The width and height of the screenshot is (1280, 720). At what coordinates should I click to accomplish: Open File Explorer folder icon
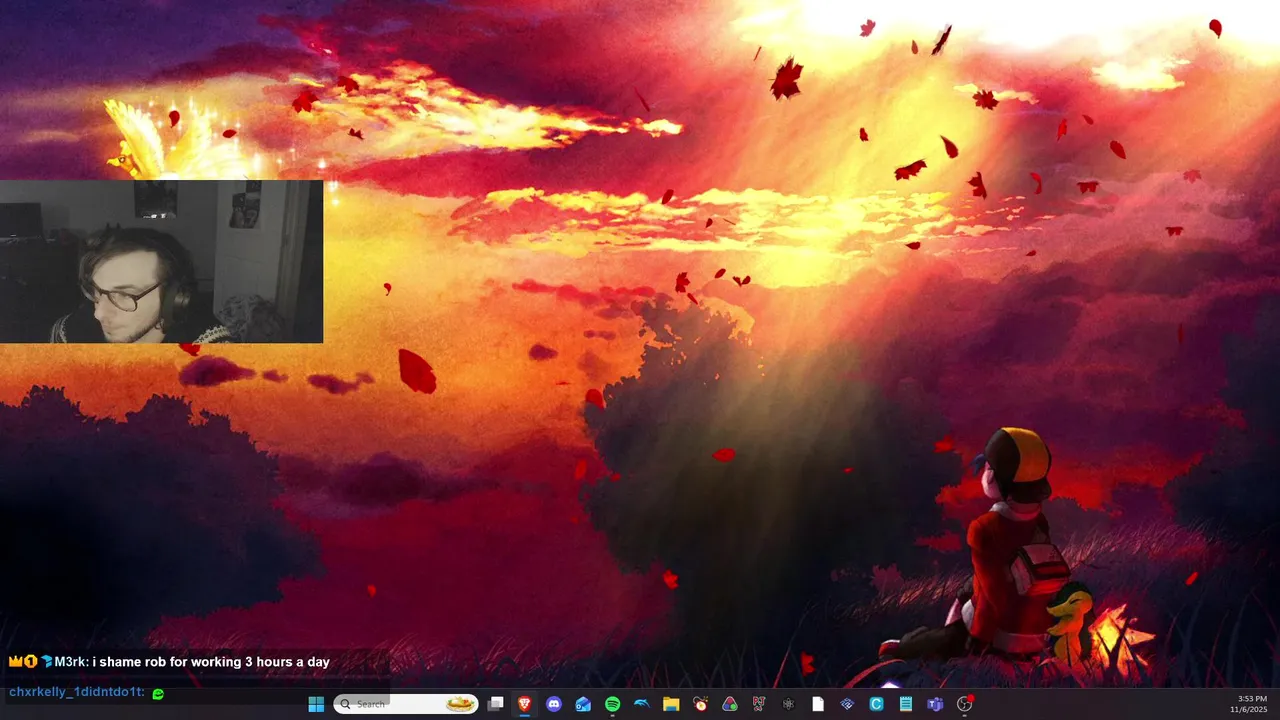(x=671, y=704)
